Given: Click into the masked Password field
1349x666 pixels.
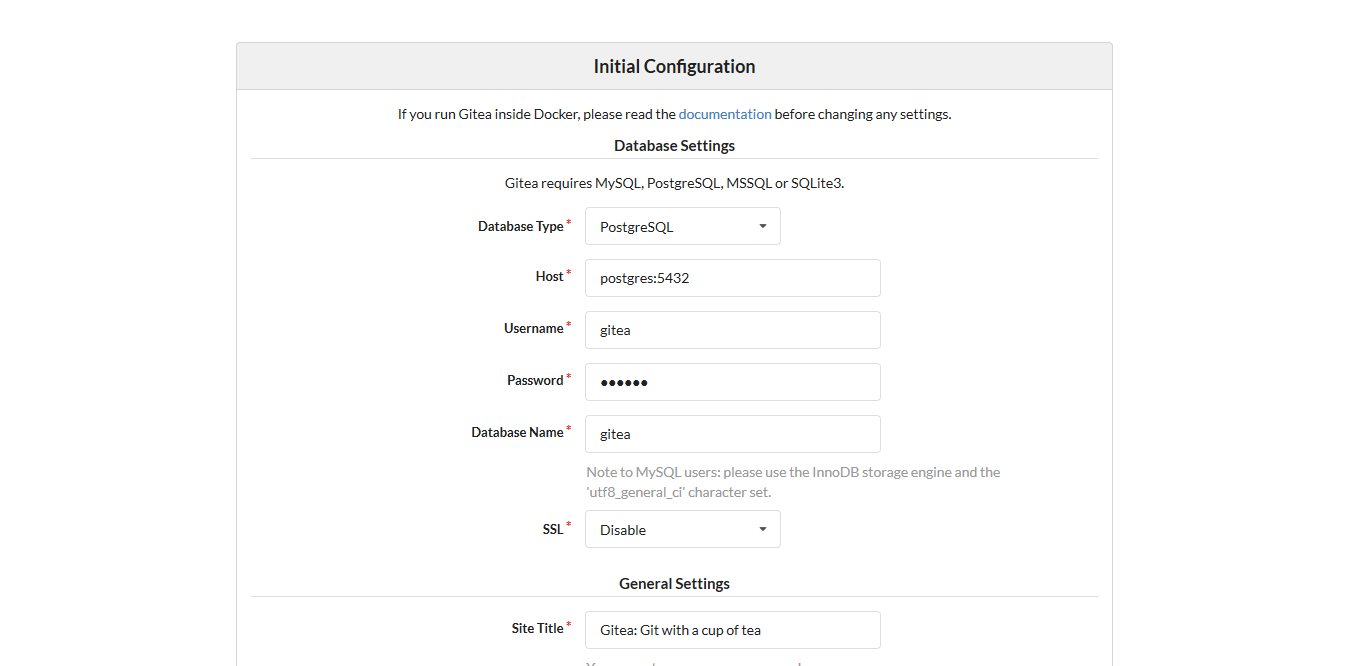Looking at the screenshot, I should pos(732,382).
